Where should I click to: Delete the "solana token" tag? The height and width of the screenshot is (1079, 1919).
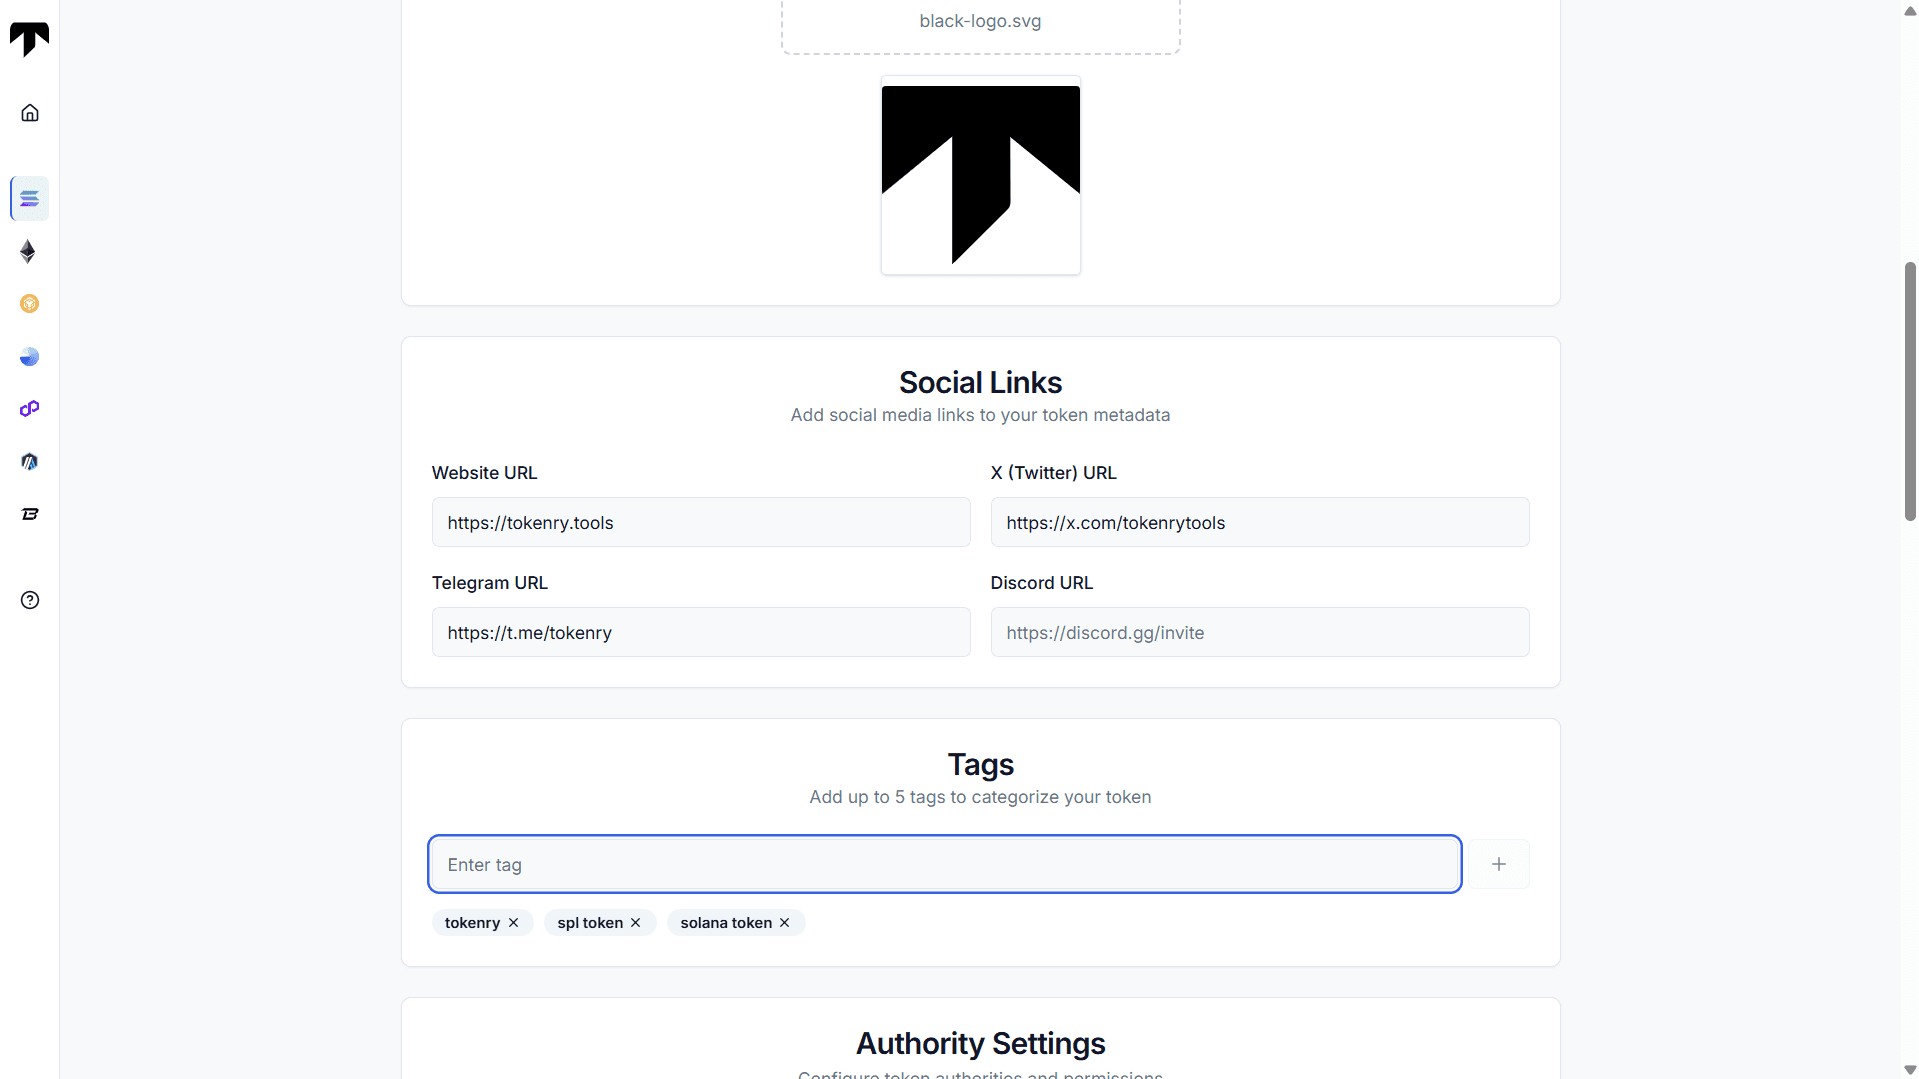coord(785,923)
